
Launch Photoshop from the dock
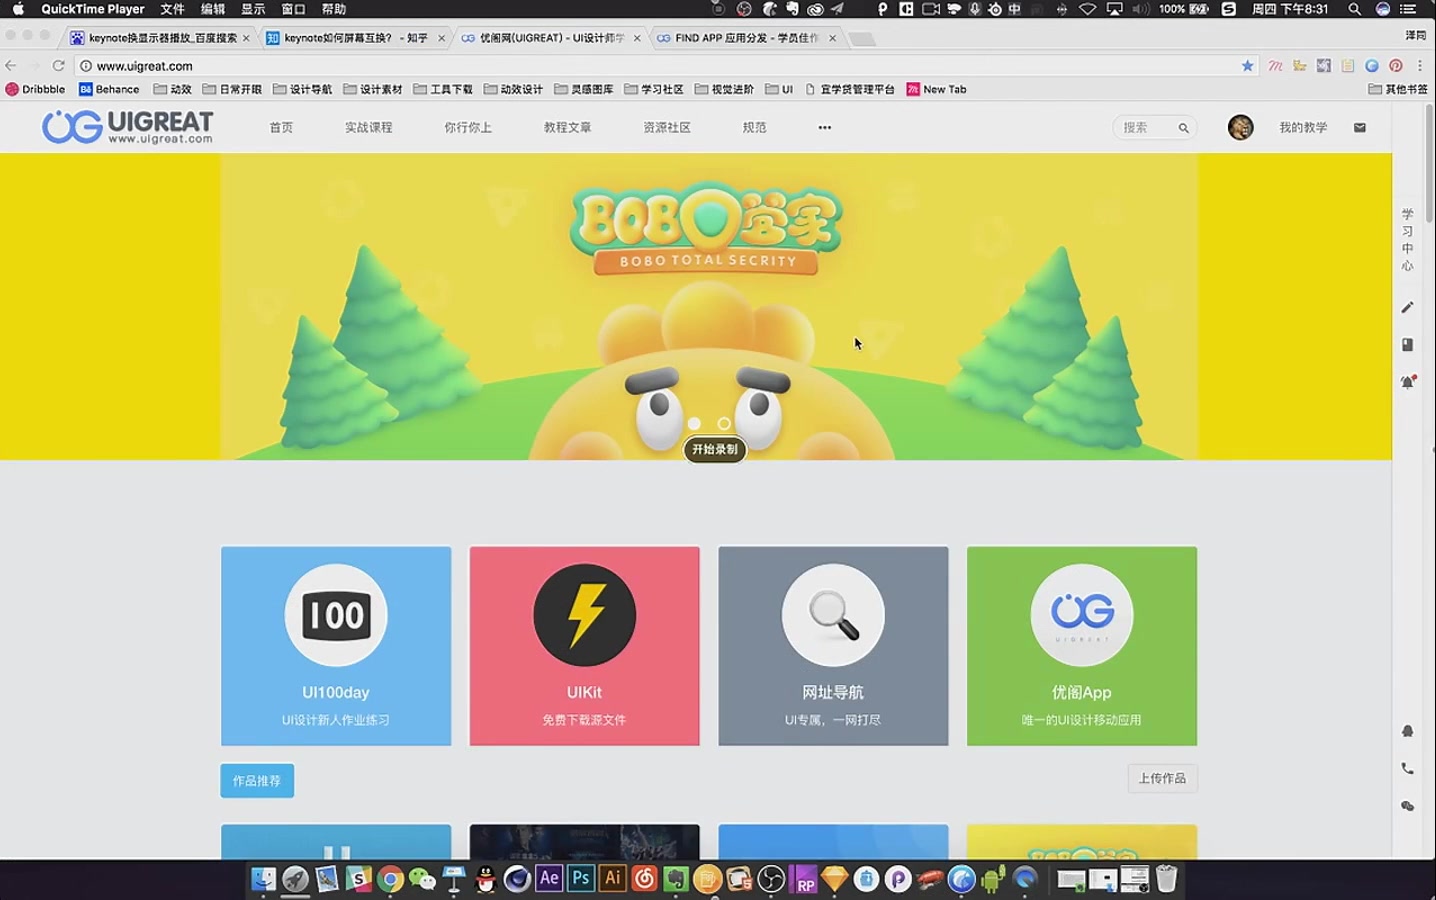coord(581,878)
